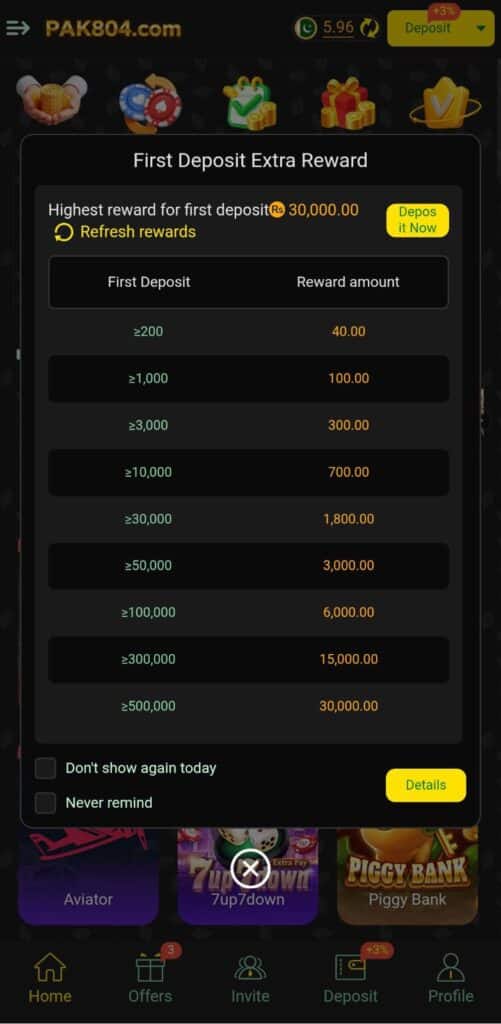The height and width of the screenshot is (1024, 501).
Task: Click Refresh rewards link
Action: coord(125,232)
